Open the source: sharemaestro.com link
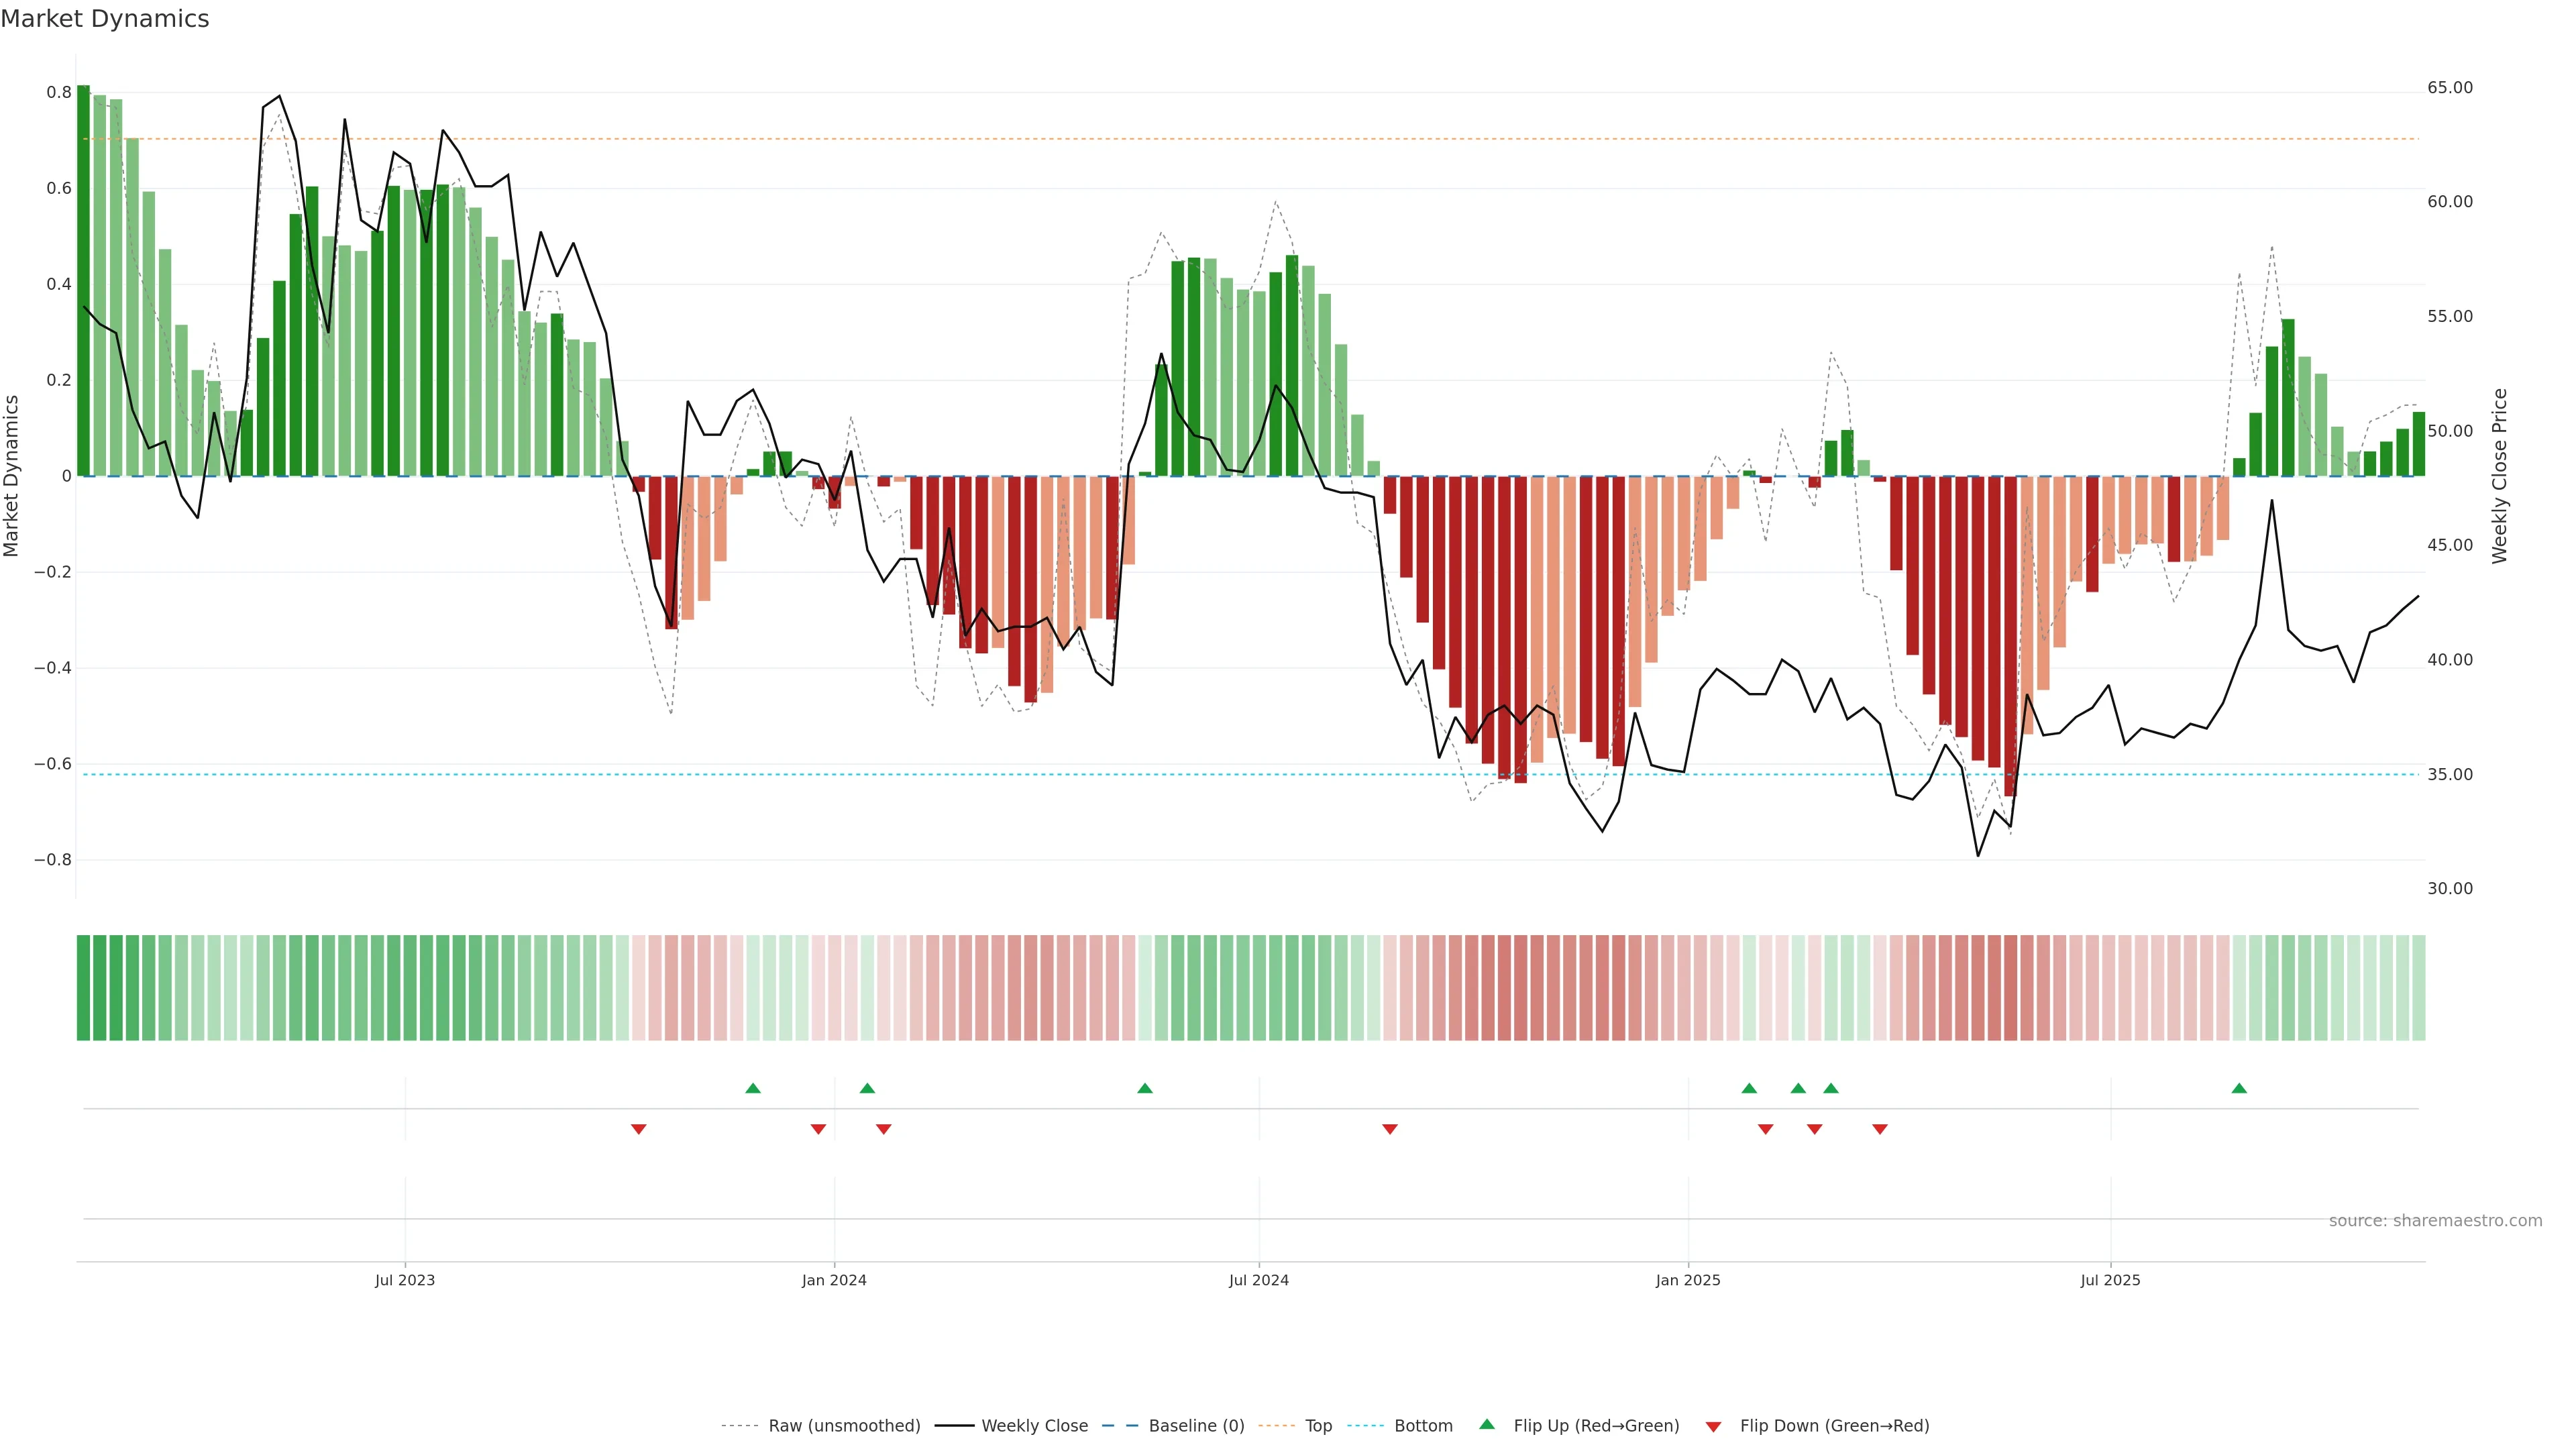Viewport: 2576px width, 1449px height. [2435, 1220]
